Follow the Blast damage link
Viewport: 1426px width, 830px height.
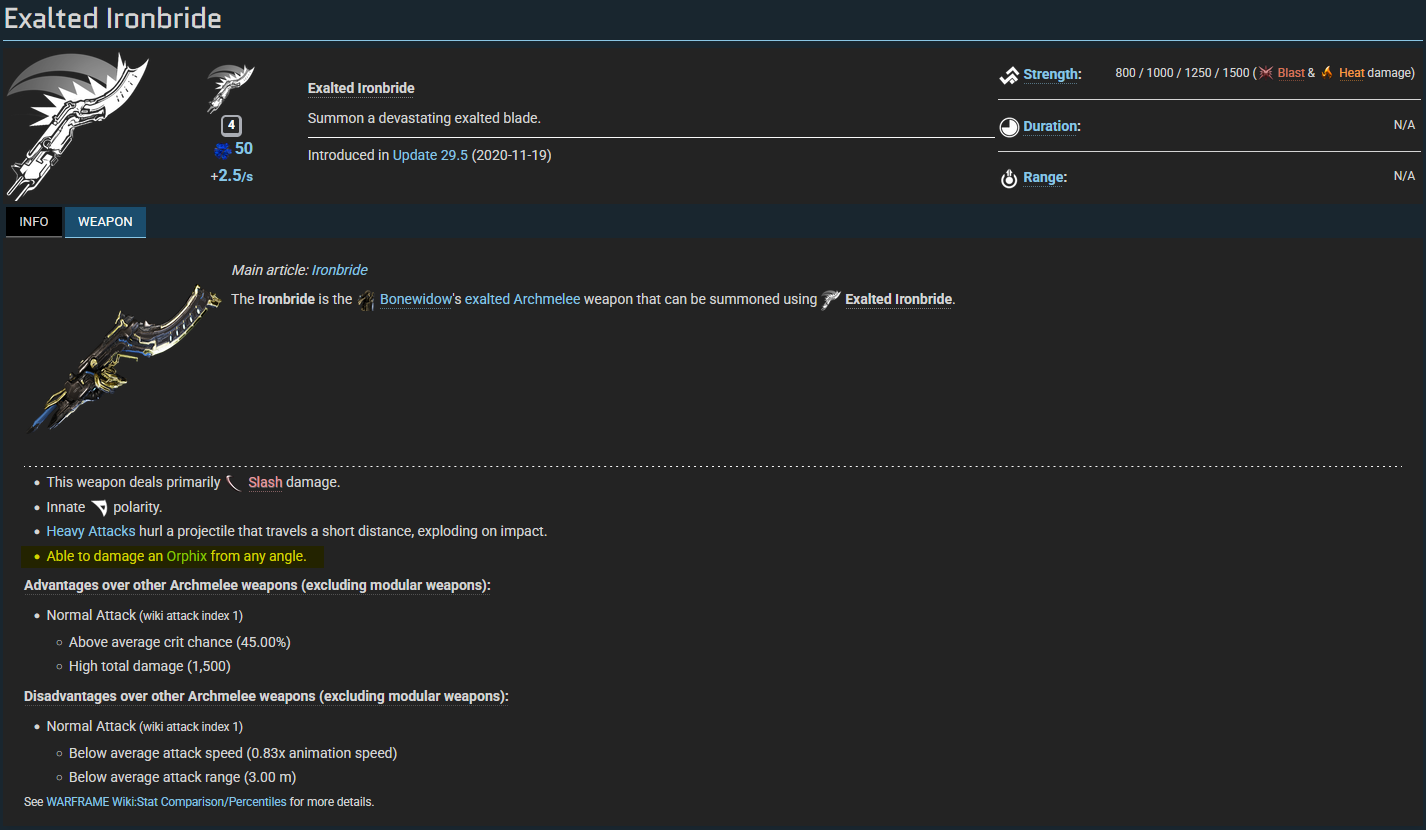(x=1291, y=73)
